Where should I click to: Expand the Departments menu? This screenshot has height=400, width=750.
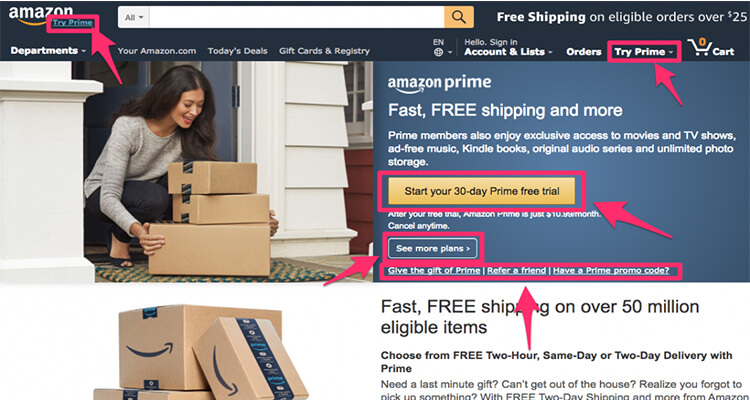(x=48, y=51)
